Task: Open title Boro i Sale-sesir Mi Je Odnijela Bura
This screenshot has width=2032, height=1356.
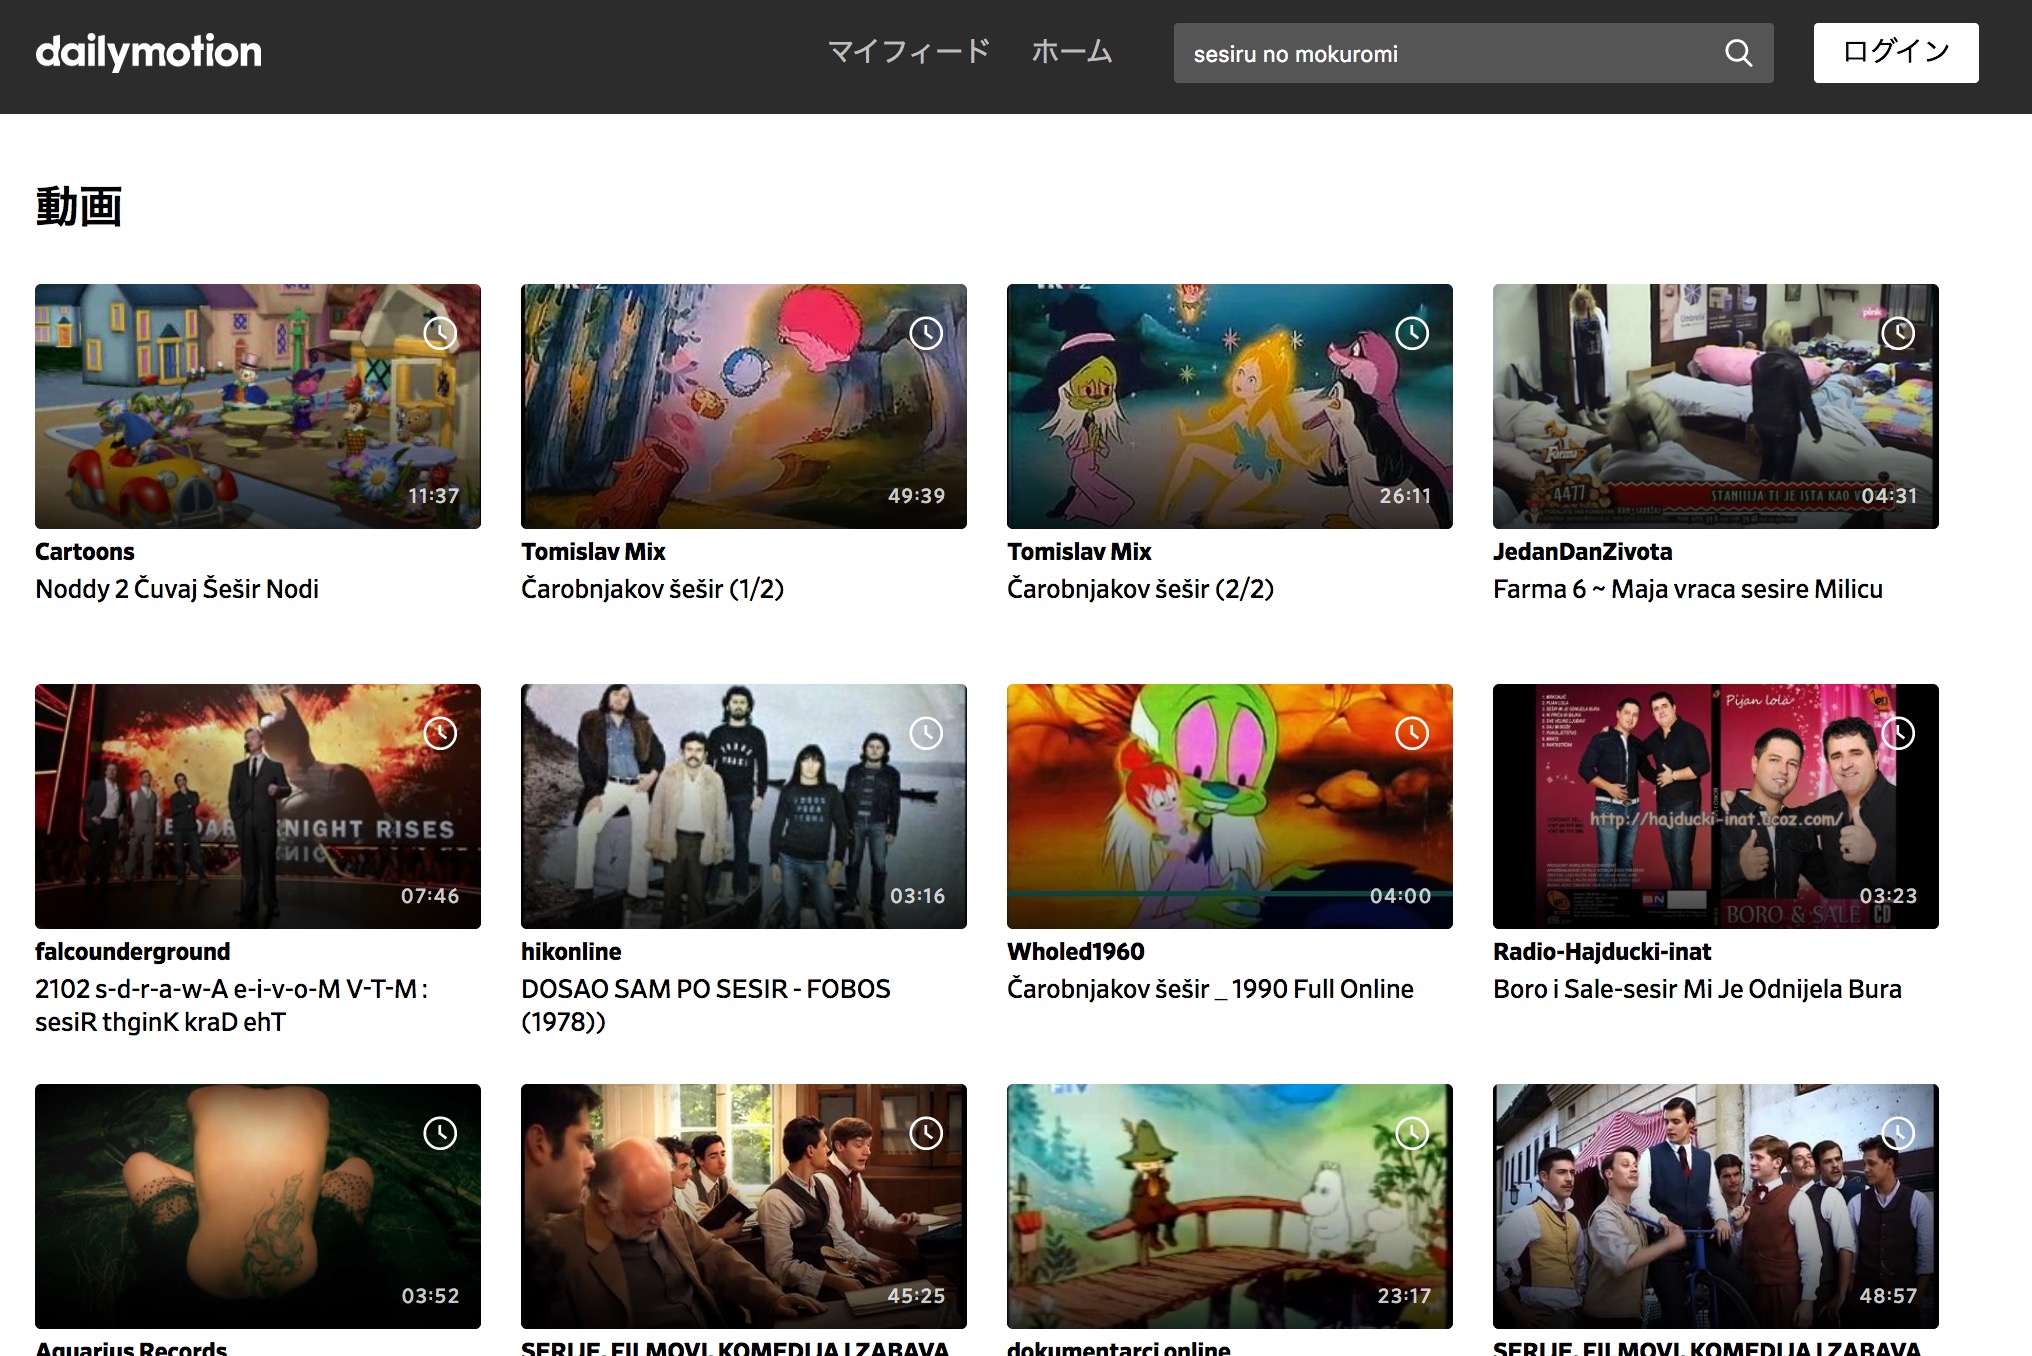Action: click(x=1697, y=989)
